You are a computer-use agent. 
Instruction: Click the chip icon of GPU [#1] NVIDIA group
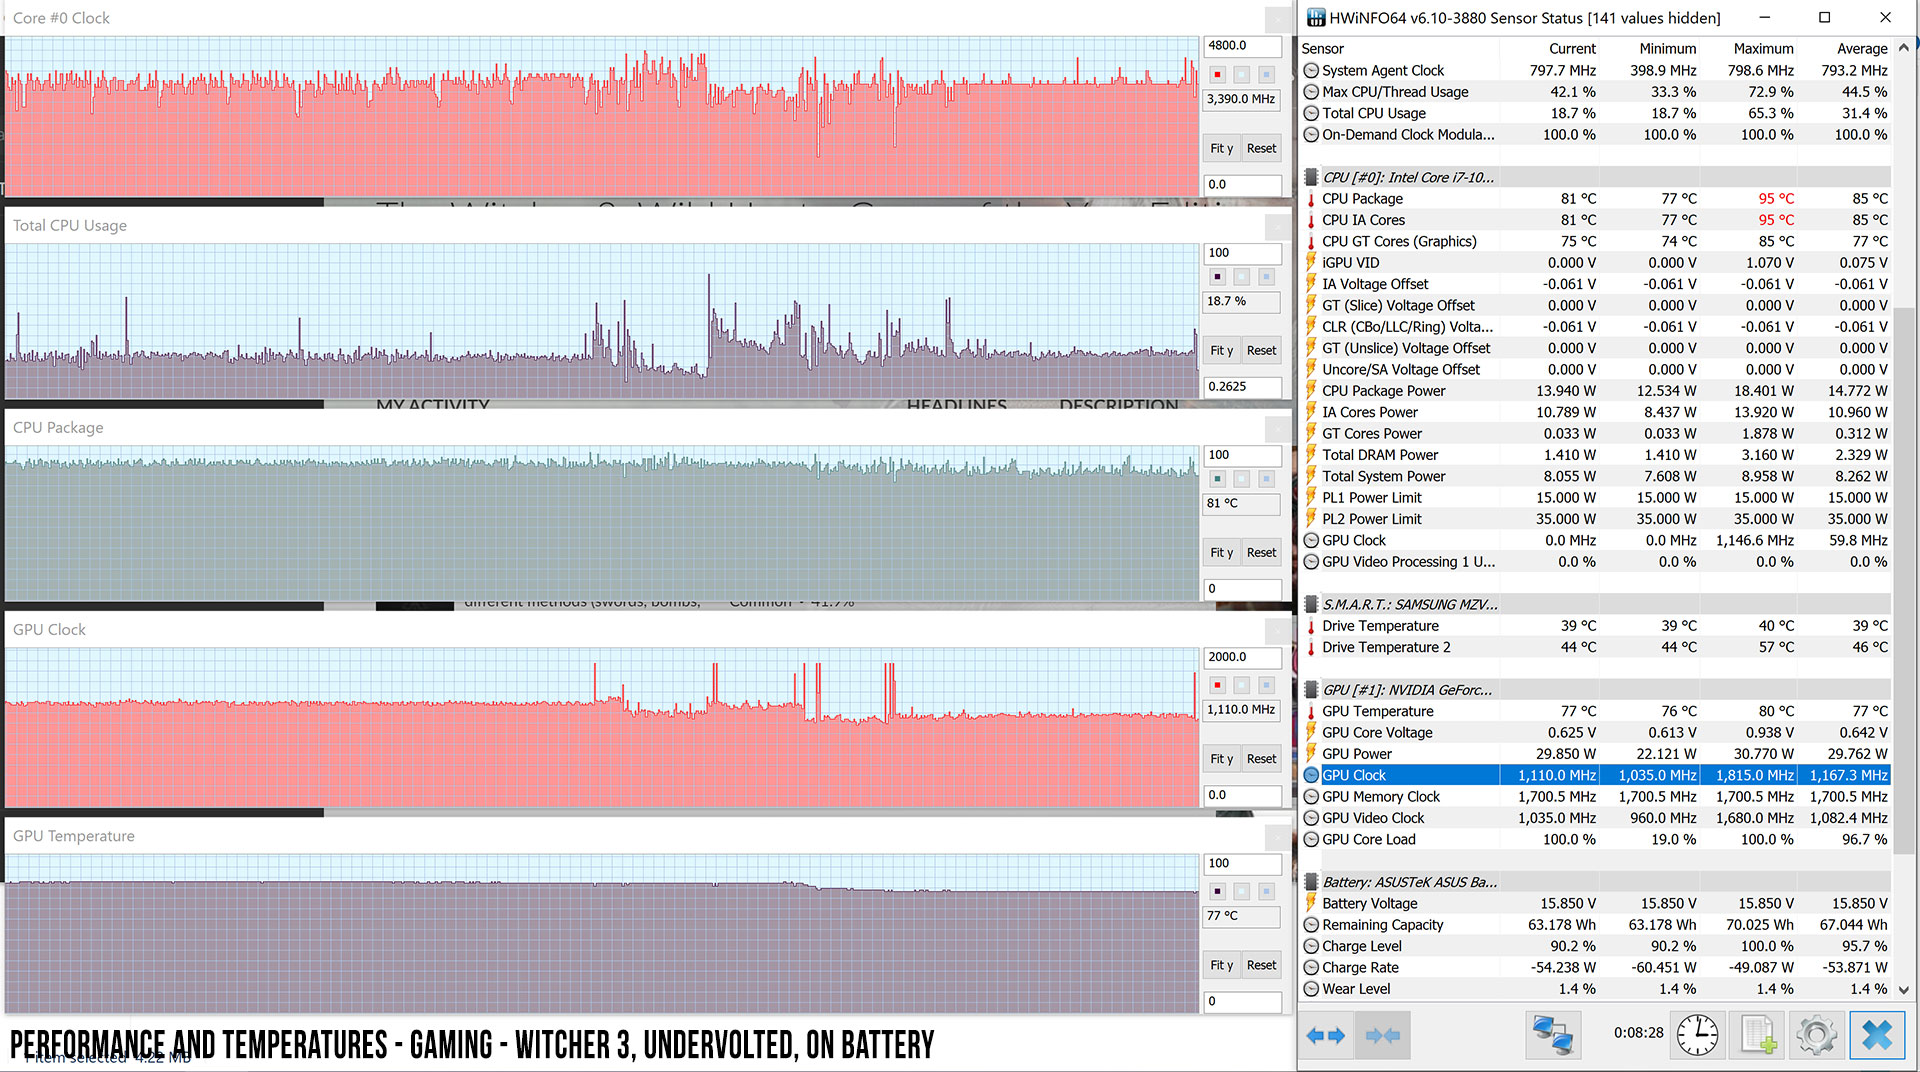1311,690
